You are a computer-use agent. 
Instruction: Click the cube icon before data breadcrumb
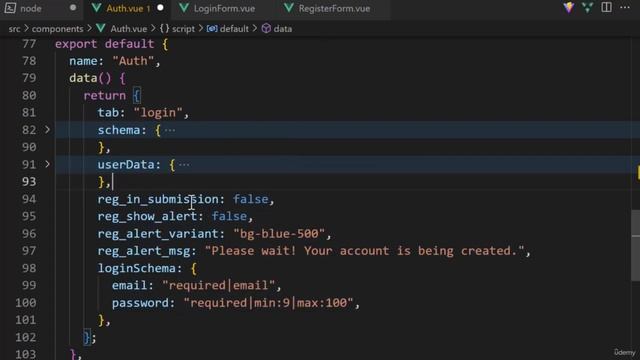point(266,29)
